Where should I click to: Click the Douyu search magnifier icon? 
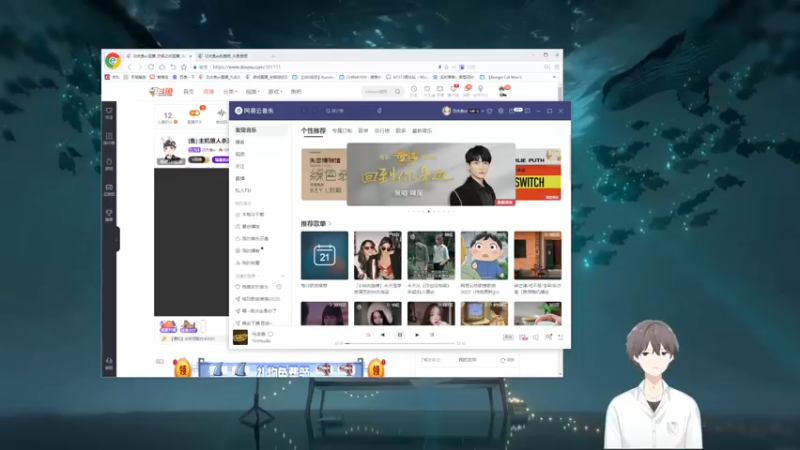(397, 92)
